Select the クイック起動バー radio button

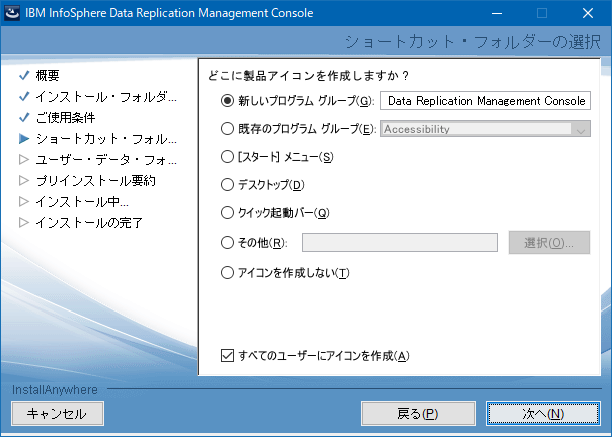click(x=227, y=213)
